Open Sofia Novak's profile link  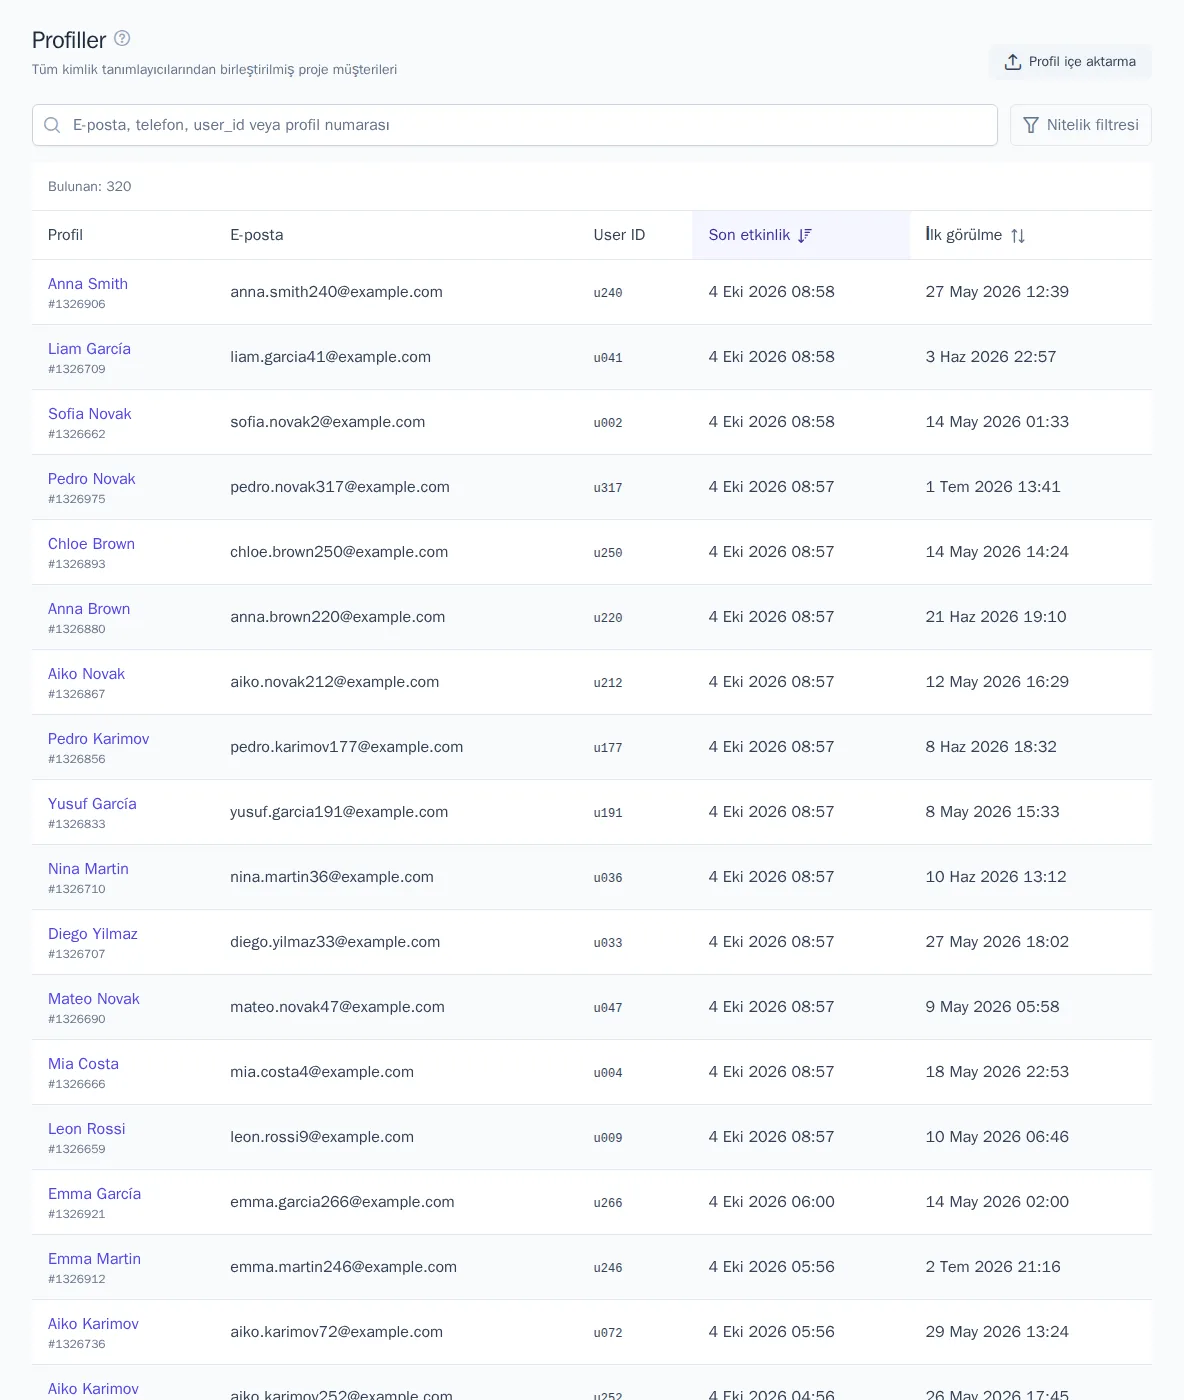click(90, 414)
